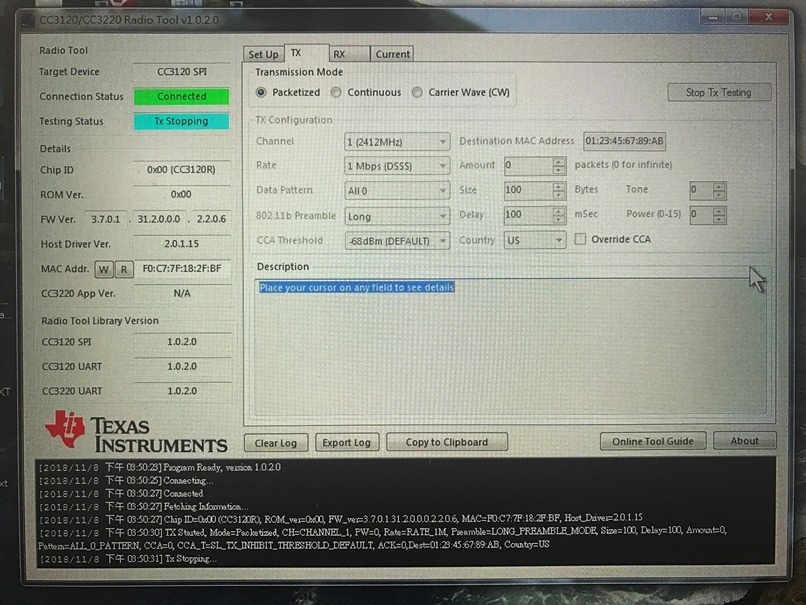Open the Online Tool Guide
The width and height of the screenshot is (806, 605).
tap(653, 441)
